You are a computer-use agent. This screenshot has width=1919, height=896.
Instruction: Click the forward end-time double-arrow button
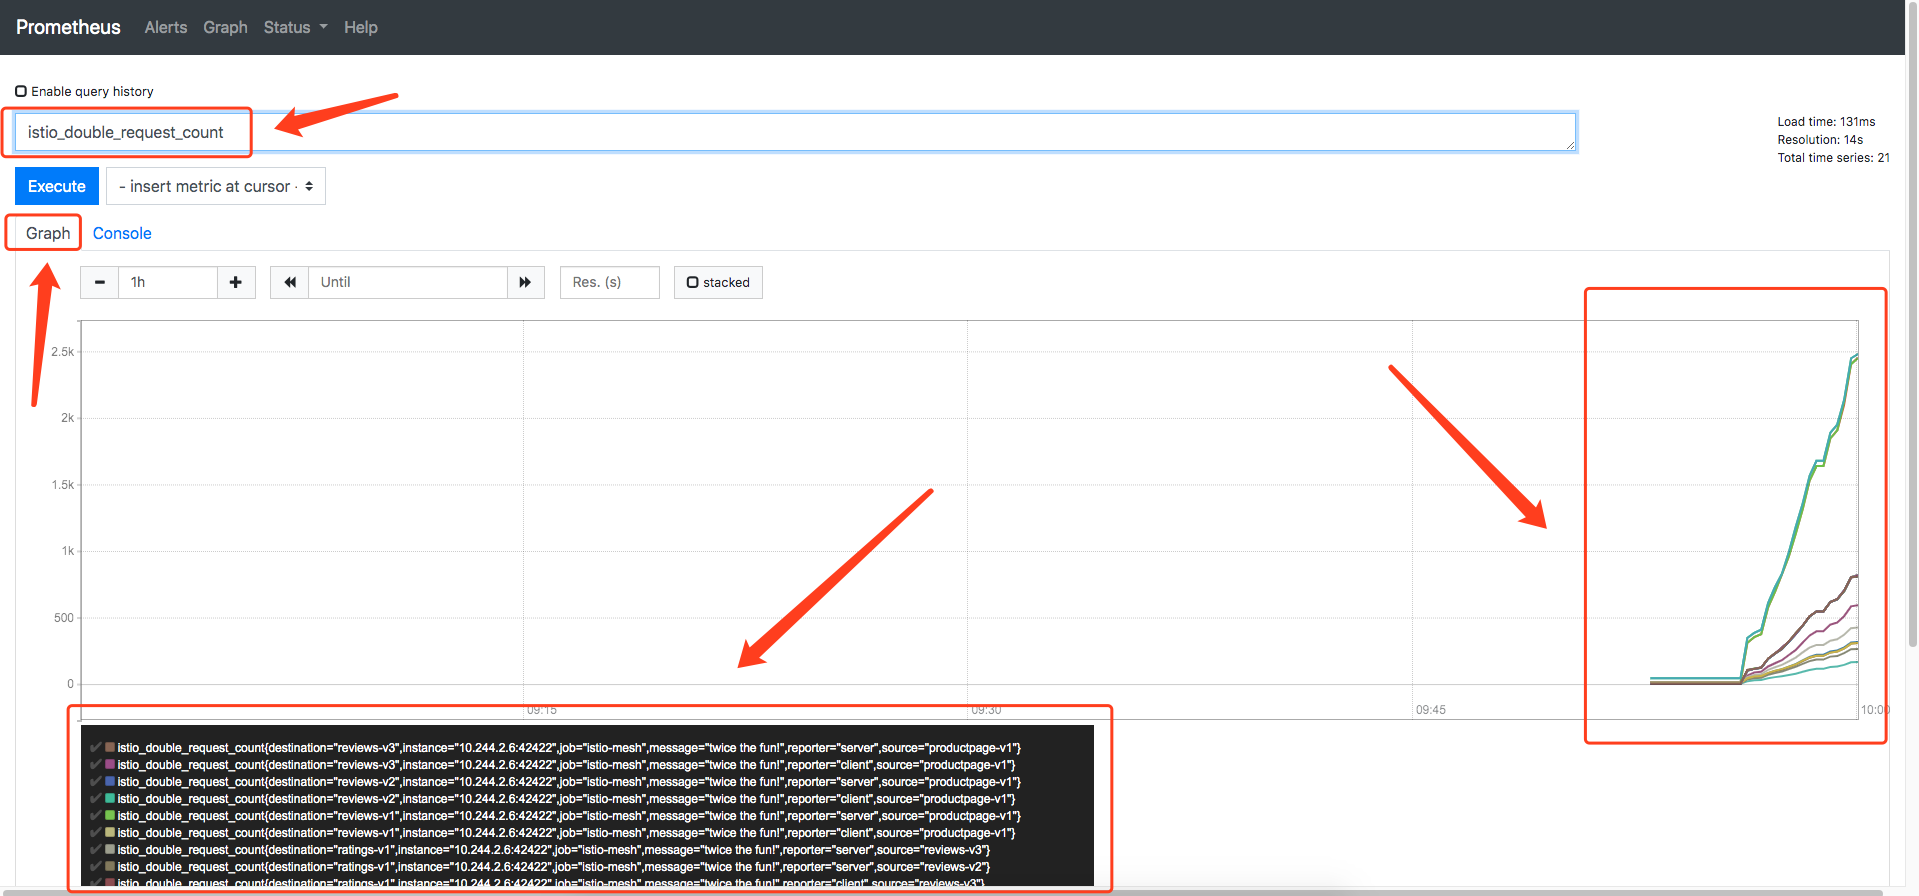(525, 282)
